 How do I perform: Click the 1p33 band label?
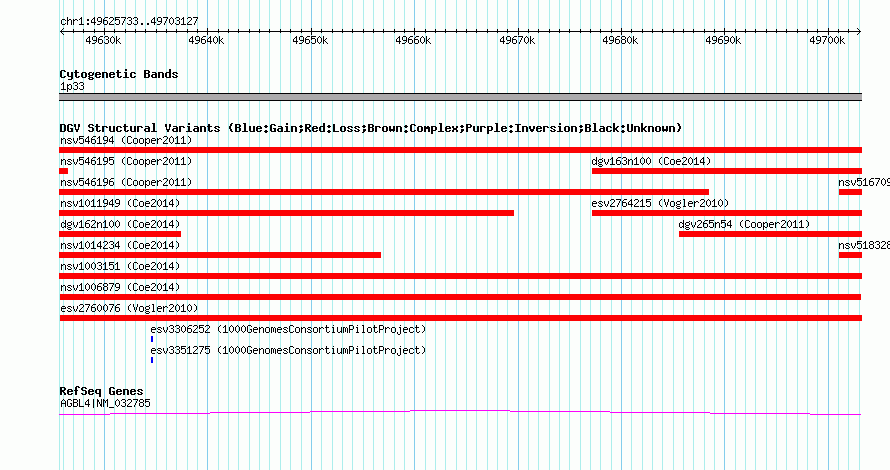[72, 87]
